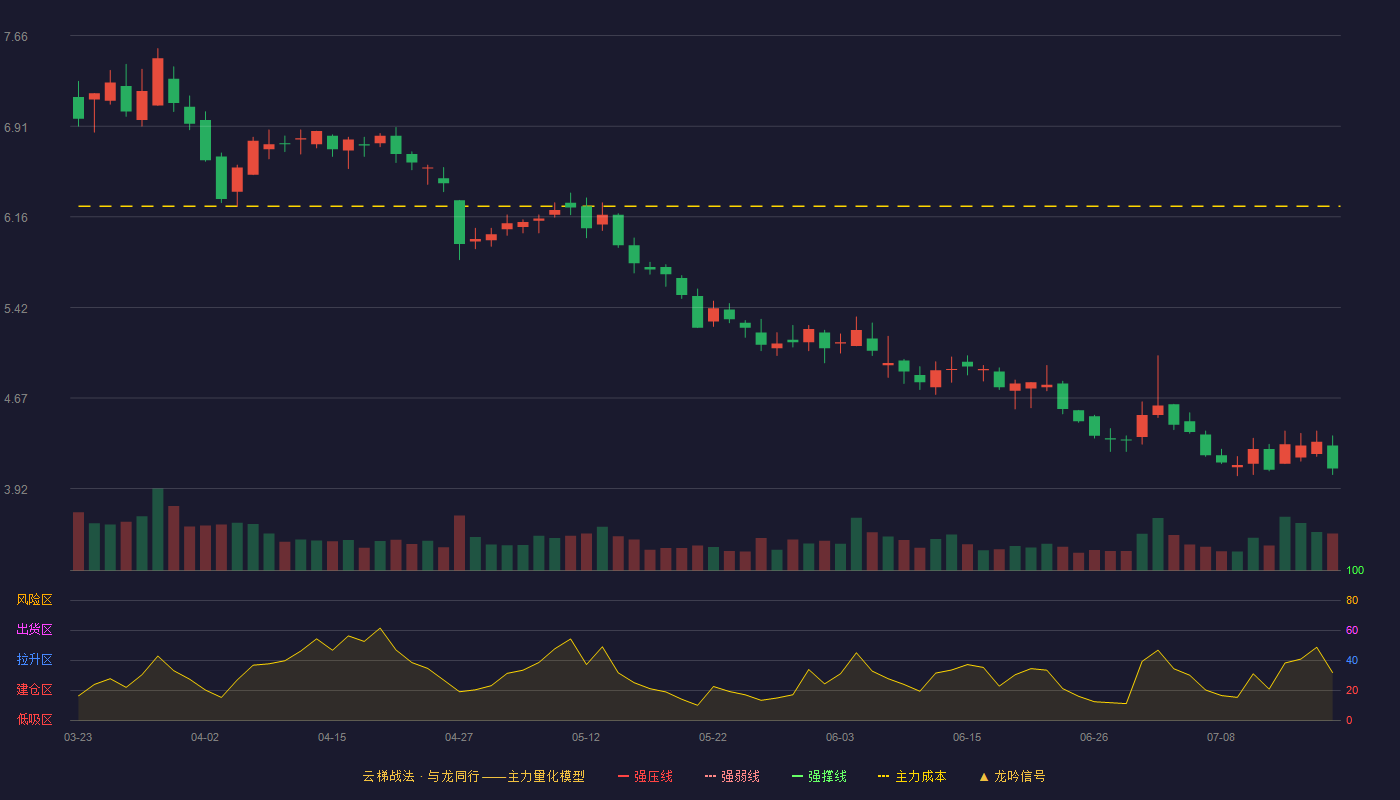Screen dimensions: 1400x800
Task: Click the tallest green volume bar
Action: [x=158, y=529]
